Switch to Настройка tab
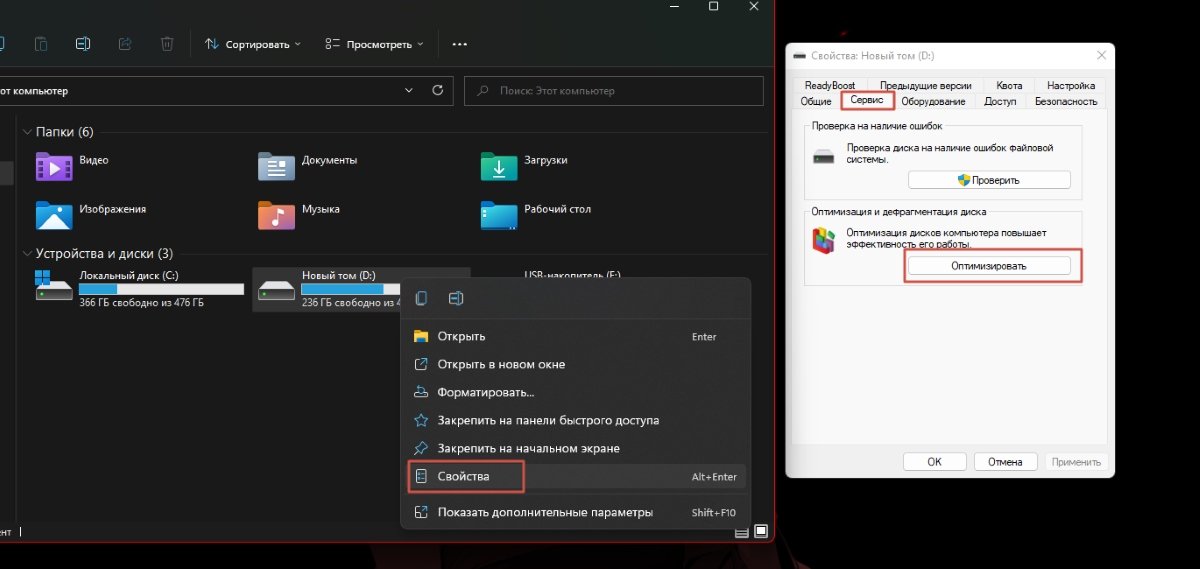 click(x=1071, y=85)
